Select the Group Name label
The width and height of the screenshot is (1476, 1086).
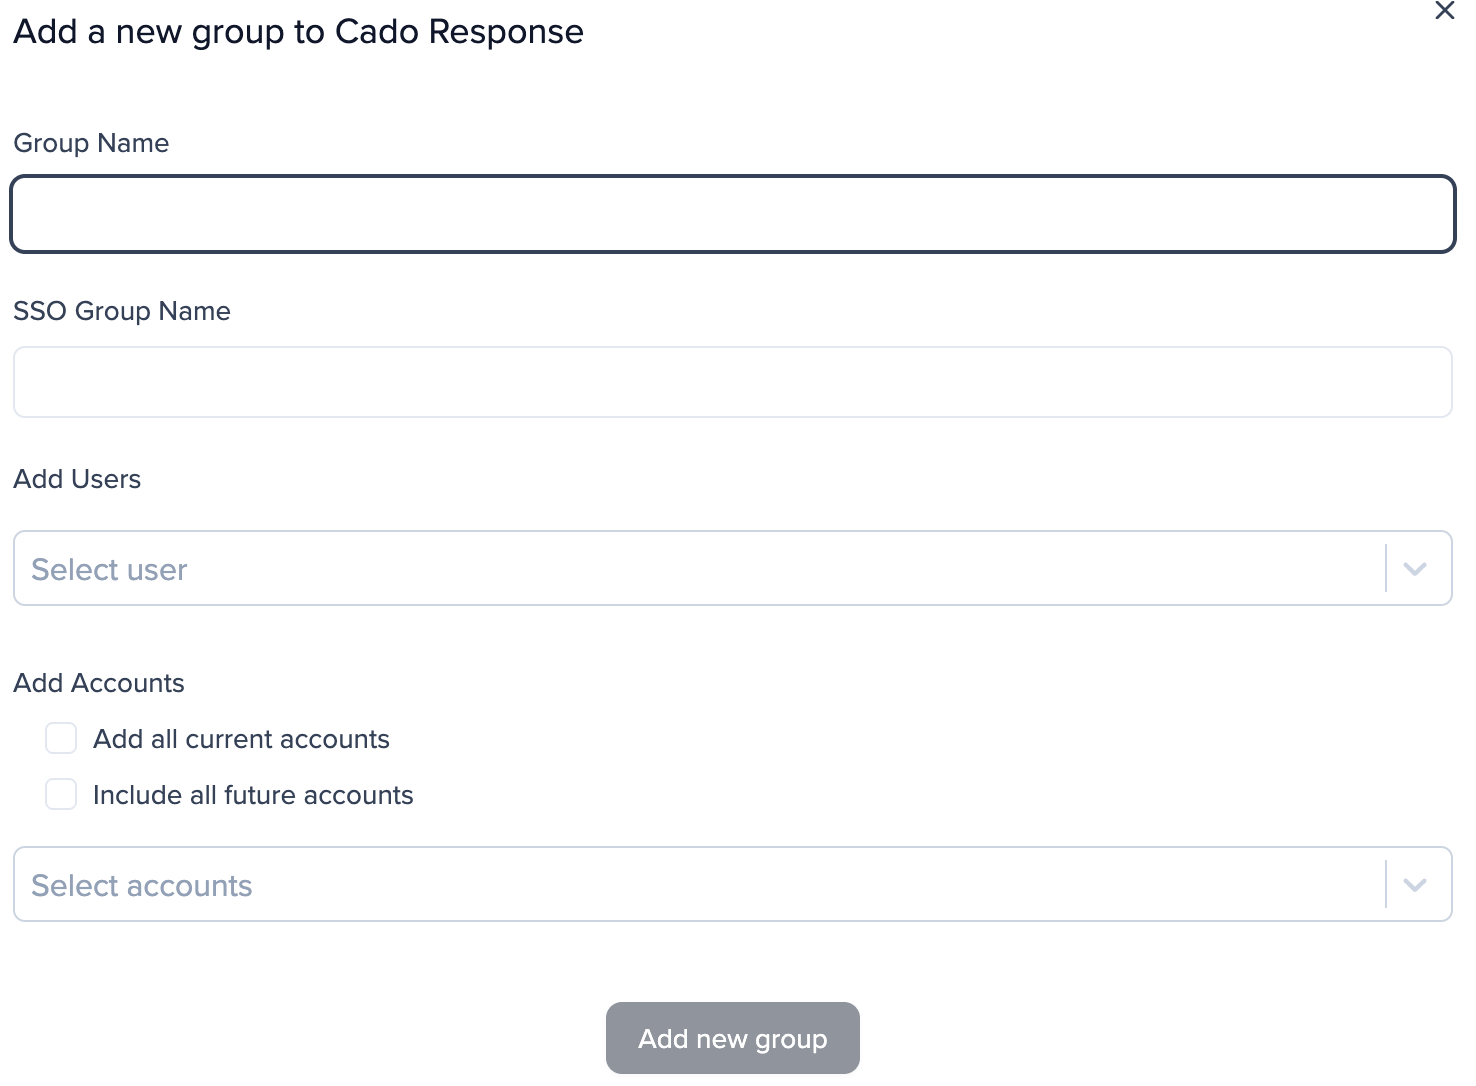(x=91, y=143)
